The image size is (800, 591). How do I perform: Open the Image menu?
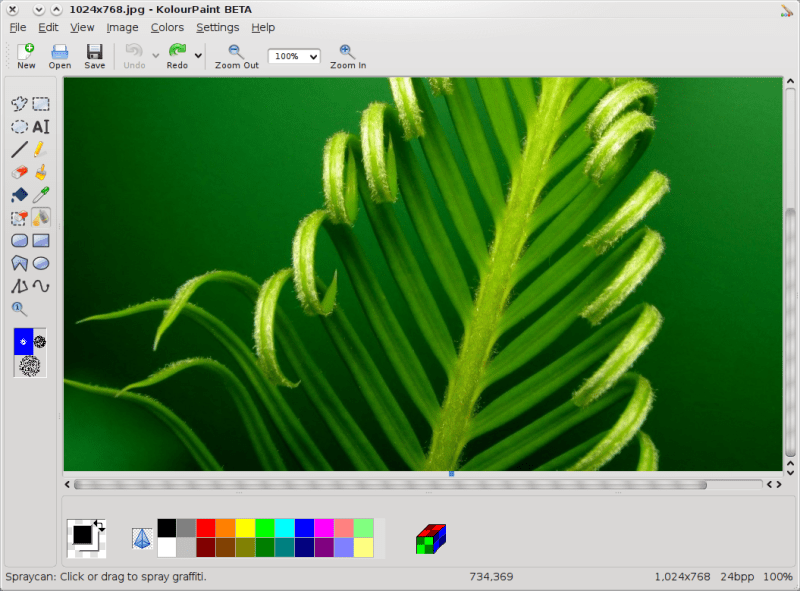[122, 27]
